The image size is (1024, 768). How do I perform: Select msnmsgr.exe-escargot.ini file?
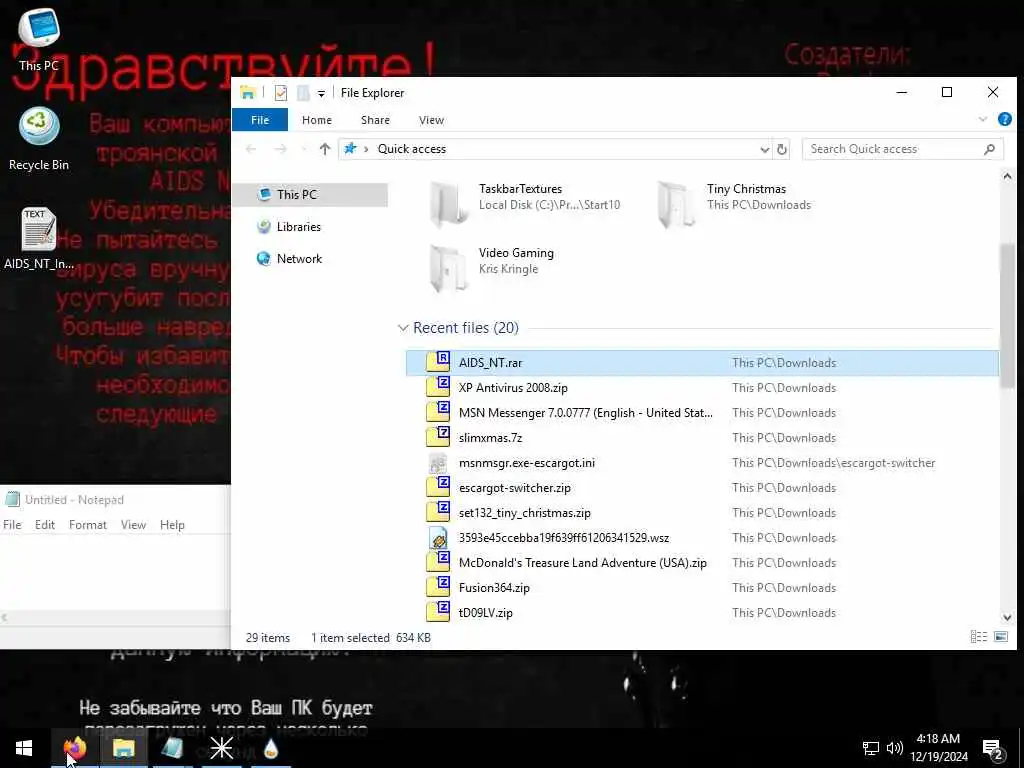[702, 463]
